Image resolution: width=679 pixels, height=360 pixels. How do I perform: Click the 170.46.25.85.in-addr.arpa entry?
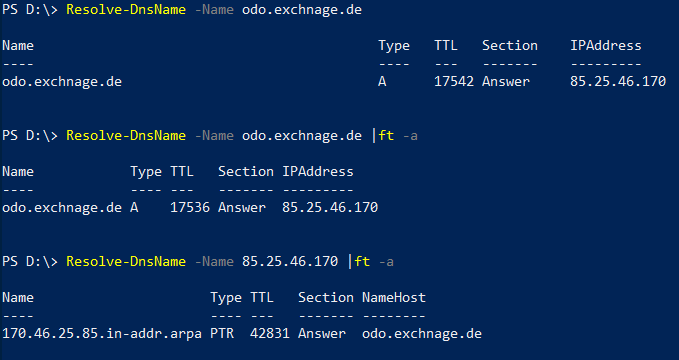point(102,334)
